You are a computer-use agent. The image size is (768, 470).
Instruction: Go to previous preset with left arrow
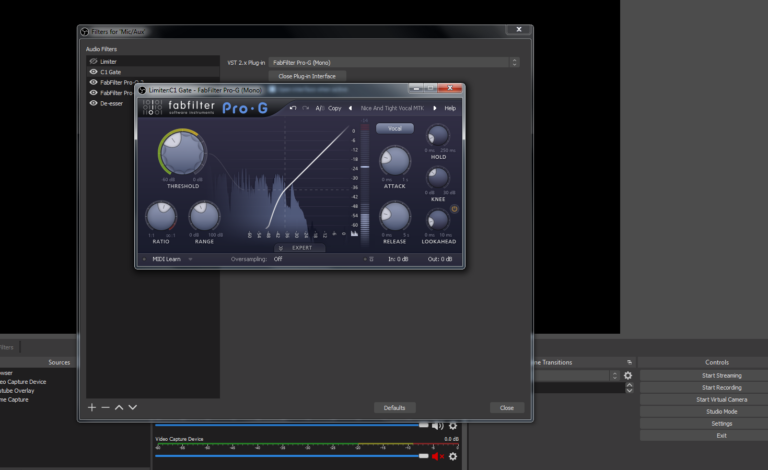(350, 108)
